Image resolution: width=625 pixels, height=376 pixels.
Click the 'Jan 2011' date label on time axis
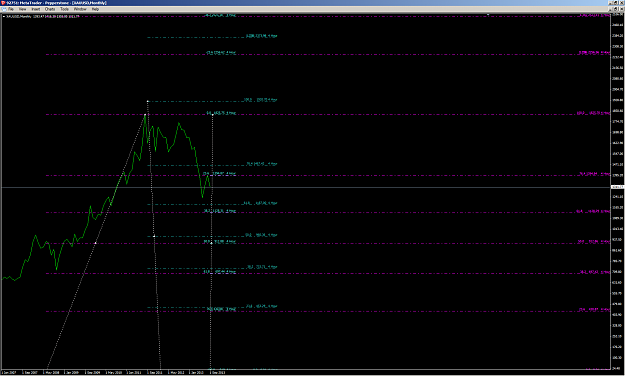(134, 372)
